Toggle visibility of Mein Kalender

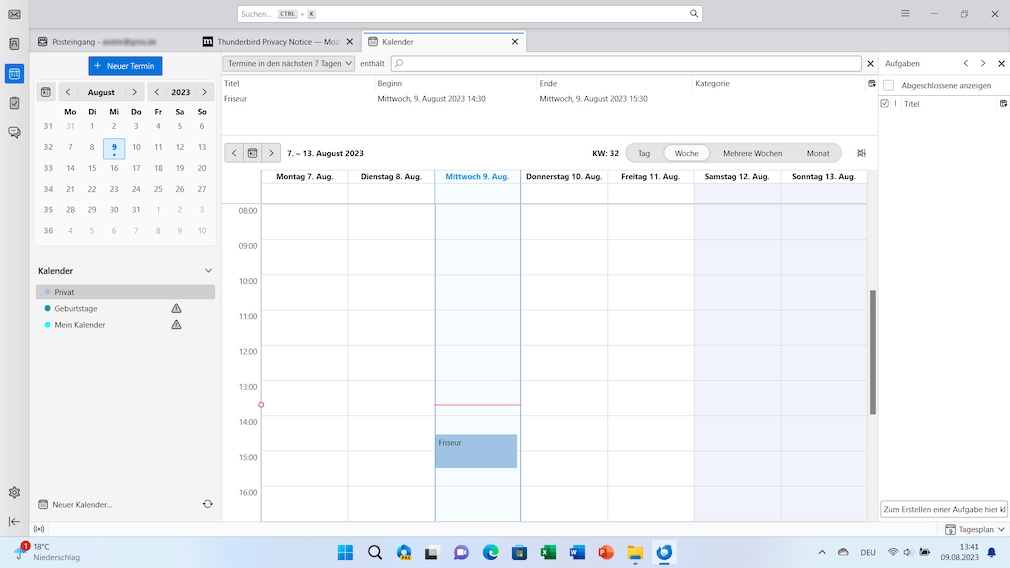point(47,325)
